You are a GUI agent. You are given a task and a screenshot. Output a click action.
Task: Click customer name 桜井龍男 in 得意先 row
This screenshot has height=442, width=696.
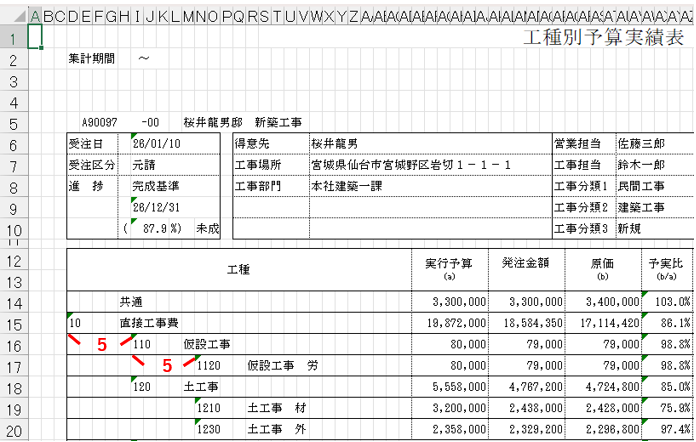[334, 144]
